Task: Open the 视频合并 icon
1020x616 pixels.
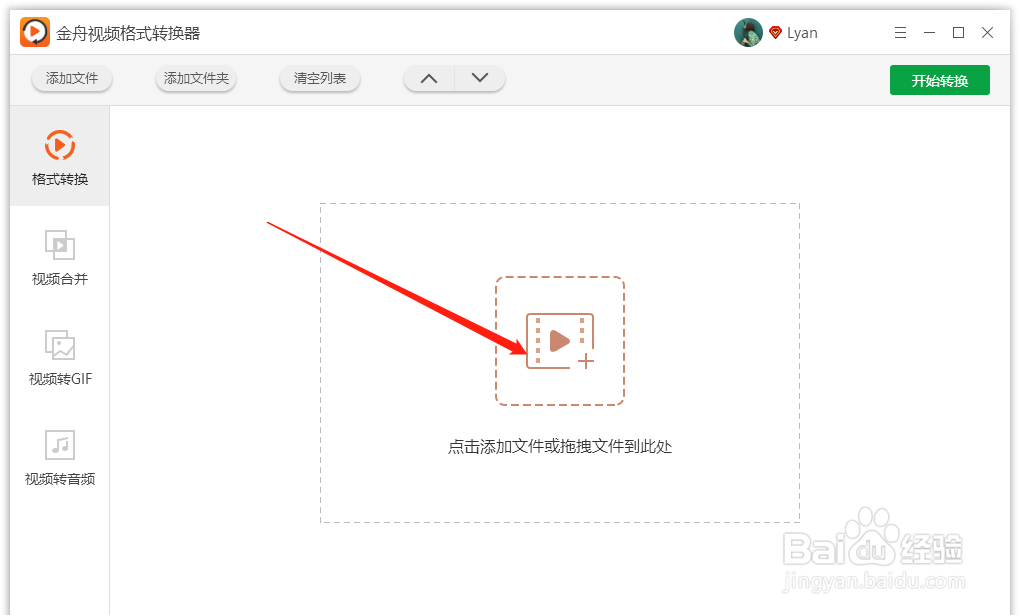Action: pos(60,245)
